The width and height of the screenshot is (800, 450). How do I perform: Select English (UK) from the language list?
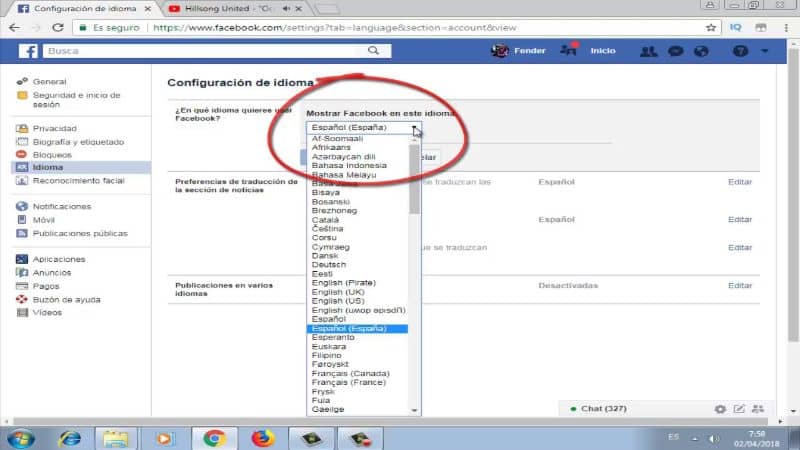(338, 292)
